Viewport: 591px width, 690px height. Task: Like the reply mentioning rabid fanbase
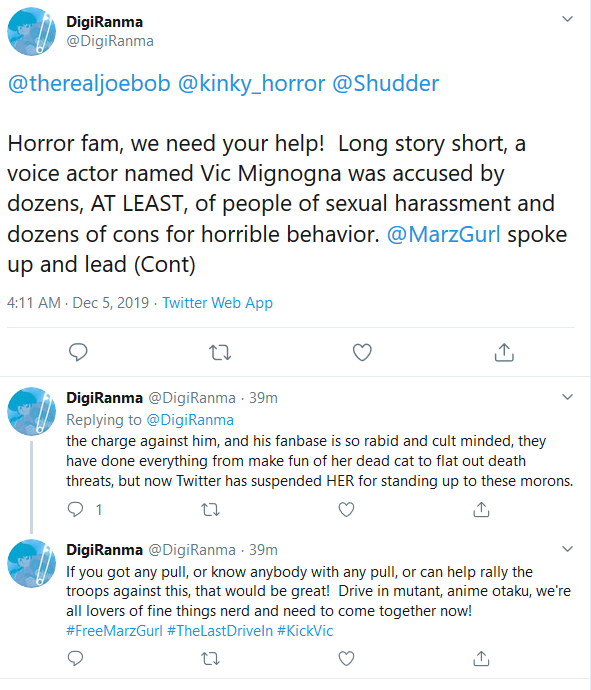346,510
